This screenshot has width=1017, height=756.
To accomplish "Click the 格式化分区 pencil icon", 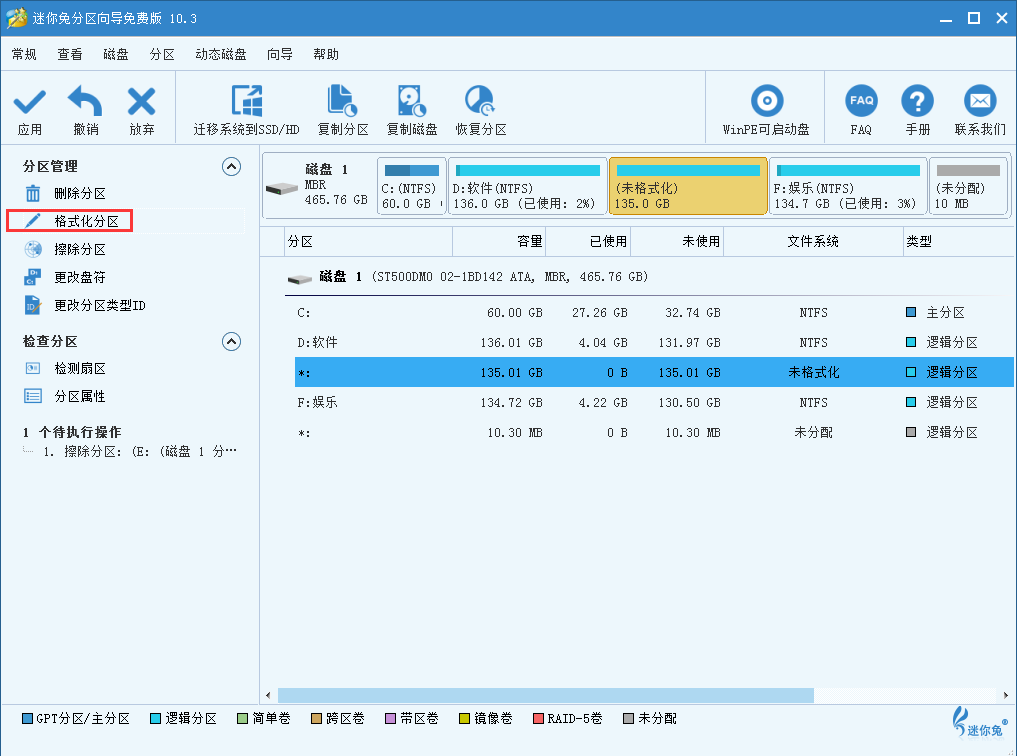I will pos(32,221).
